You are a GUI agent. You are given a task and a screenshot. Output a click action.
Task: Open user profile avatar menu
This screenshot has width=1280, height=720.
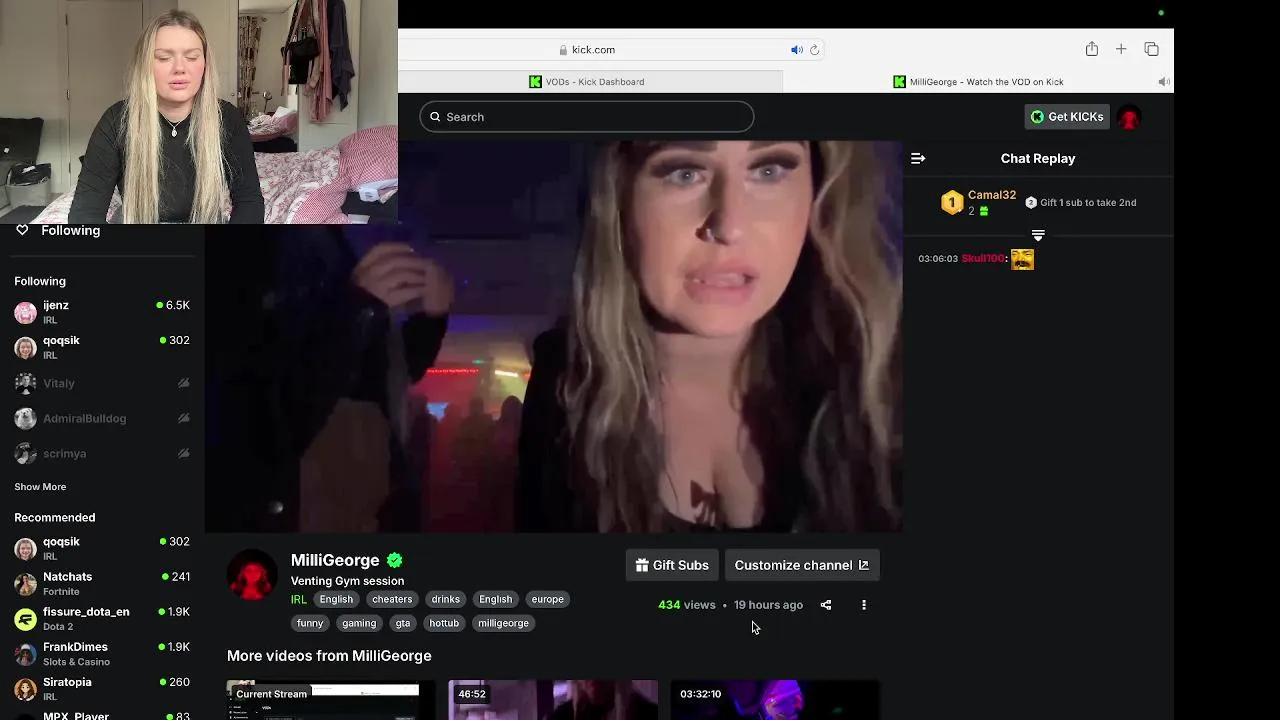1129,117
